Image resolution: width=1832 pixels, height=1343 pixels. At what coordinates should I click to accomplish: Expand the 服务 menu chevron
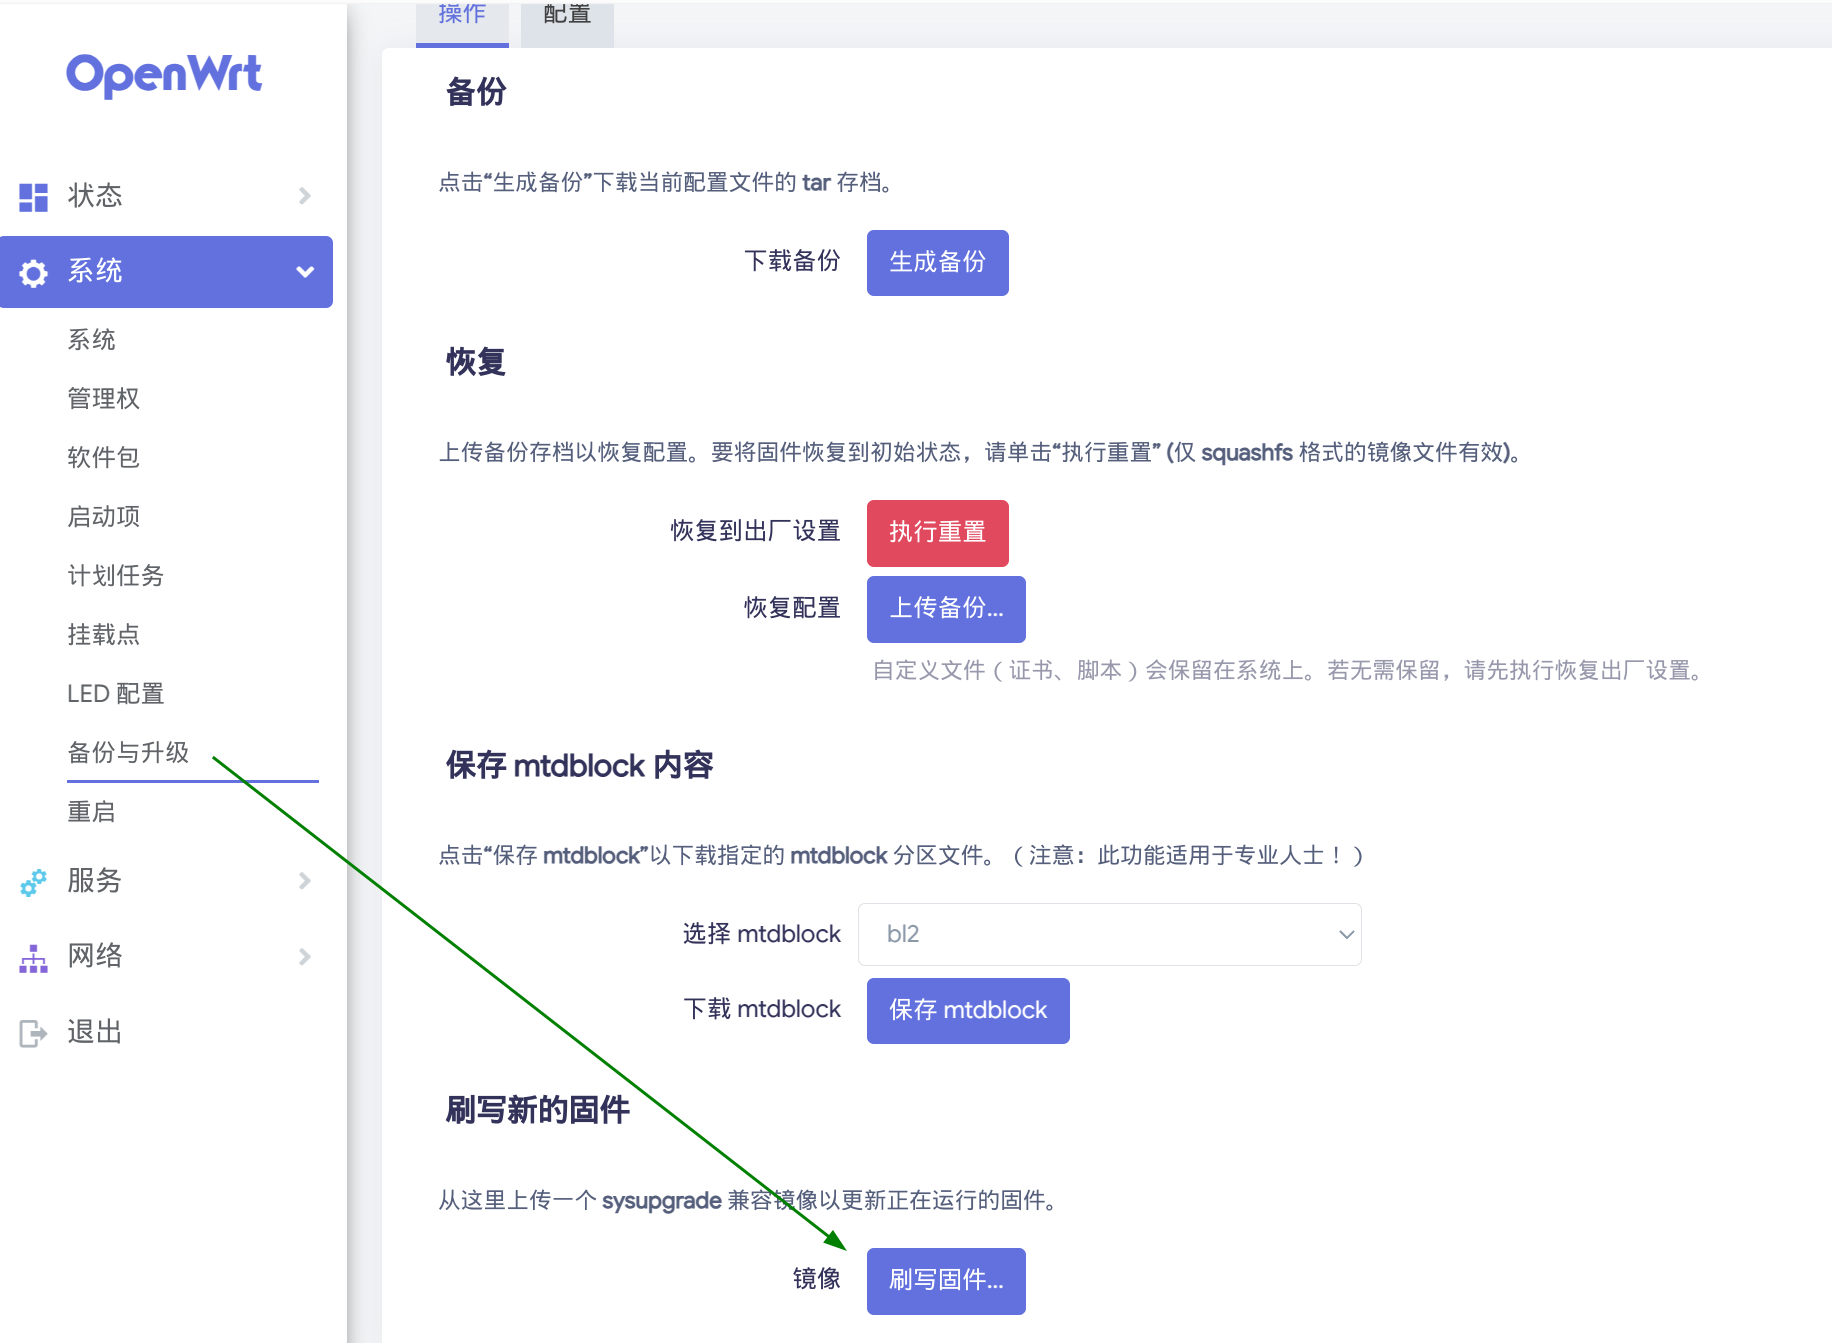[305, 881]
